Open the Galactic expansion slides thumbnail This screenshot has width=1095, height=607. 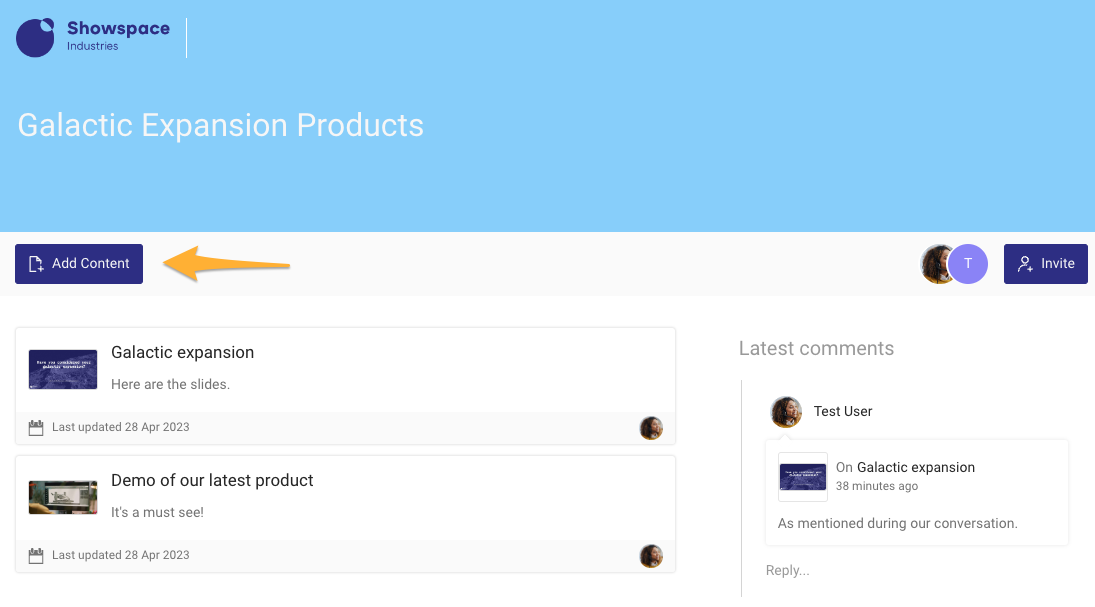pos(63,369)
